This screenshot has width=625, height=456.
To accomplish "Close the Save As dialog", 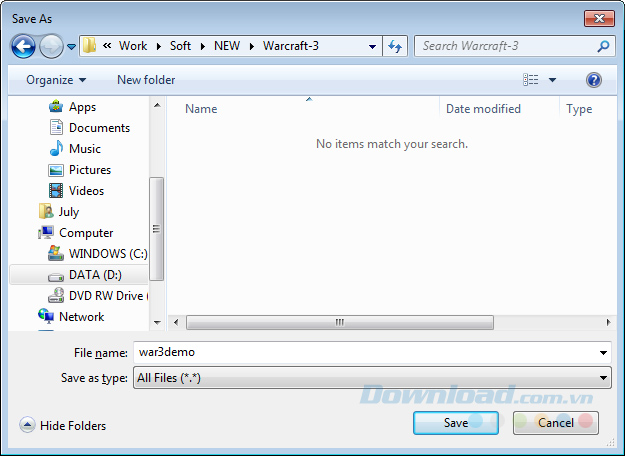I will [599, 18].
